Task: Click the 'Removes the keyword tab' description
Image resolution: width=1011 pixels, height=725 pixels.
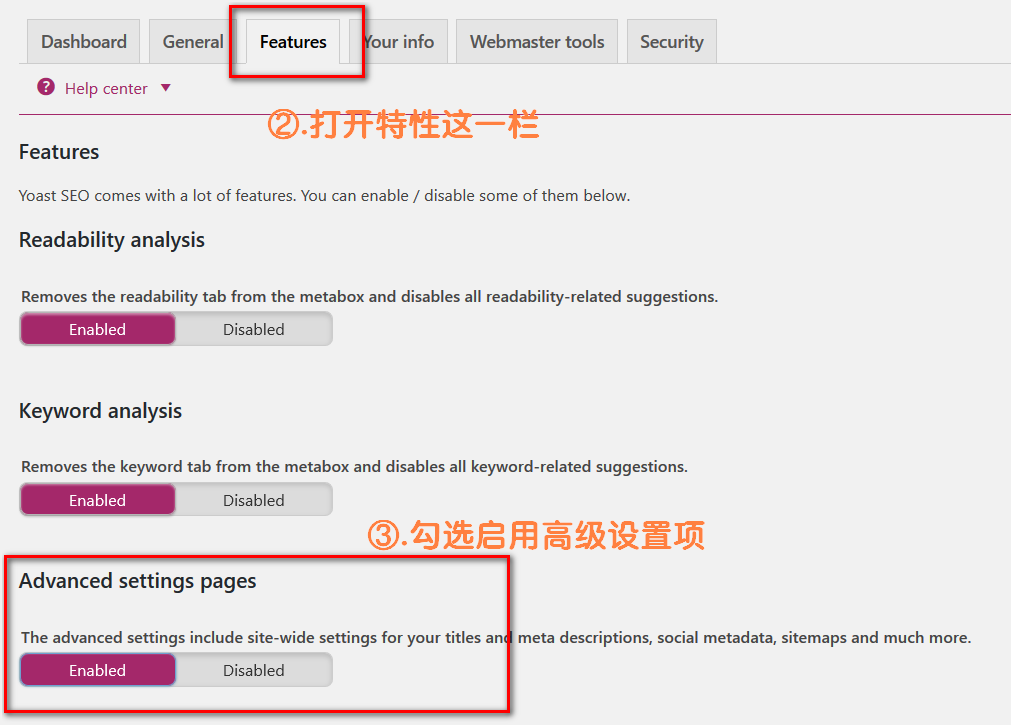Action: tap(354, 467)
